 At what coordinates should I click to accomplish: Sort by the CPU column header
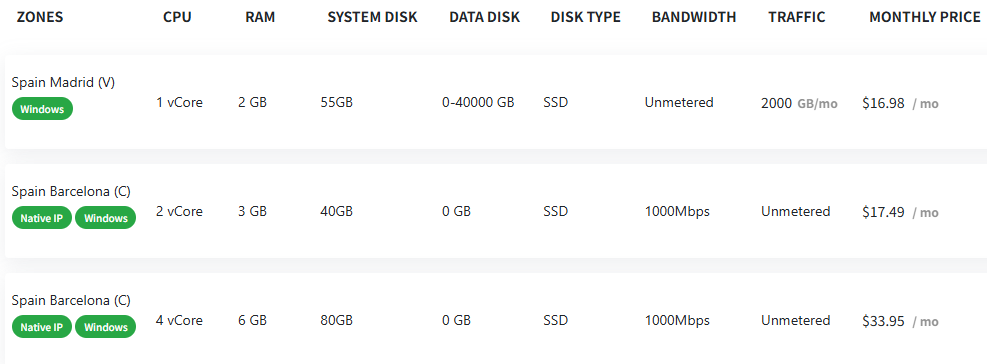click(x=177, y=18)
